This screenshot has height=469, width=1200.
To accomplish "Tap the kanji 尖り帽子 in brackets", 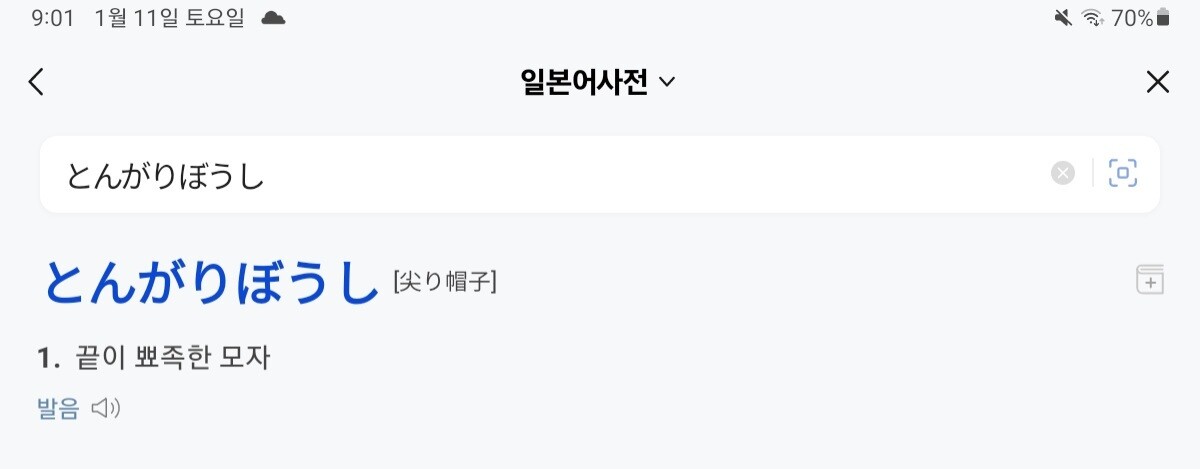I will 446,283.
